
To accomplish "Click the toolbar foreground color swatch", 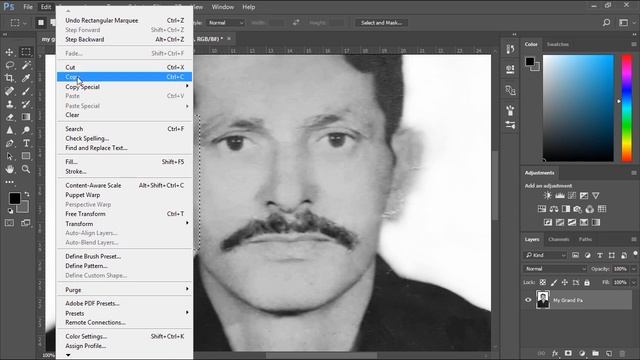I will click(x=15, y=198).
